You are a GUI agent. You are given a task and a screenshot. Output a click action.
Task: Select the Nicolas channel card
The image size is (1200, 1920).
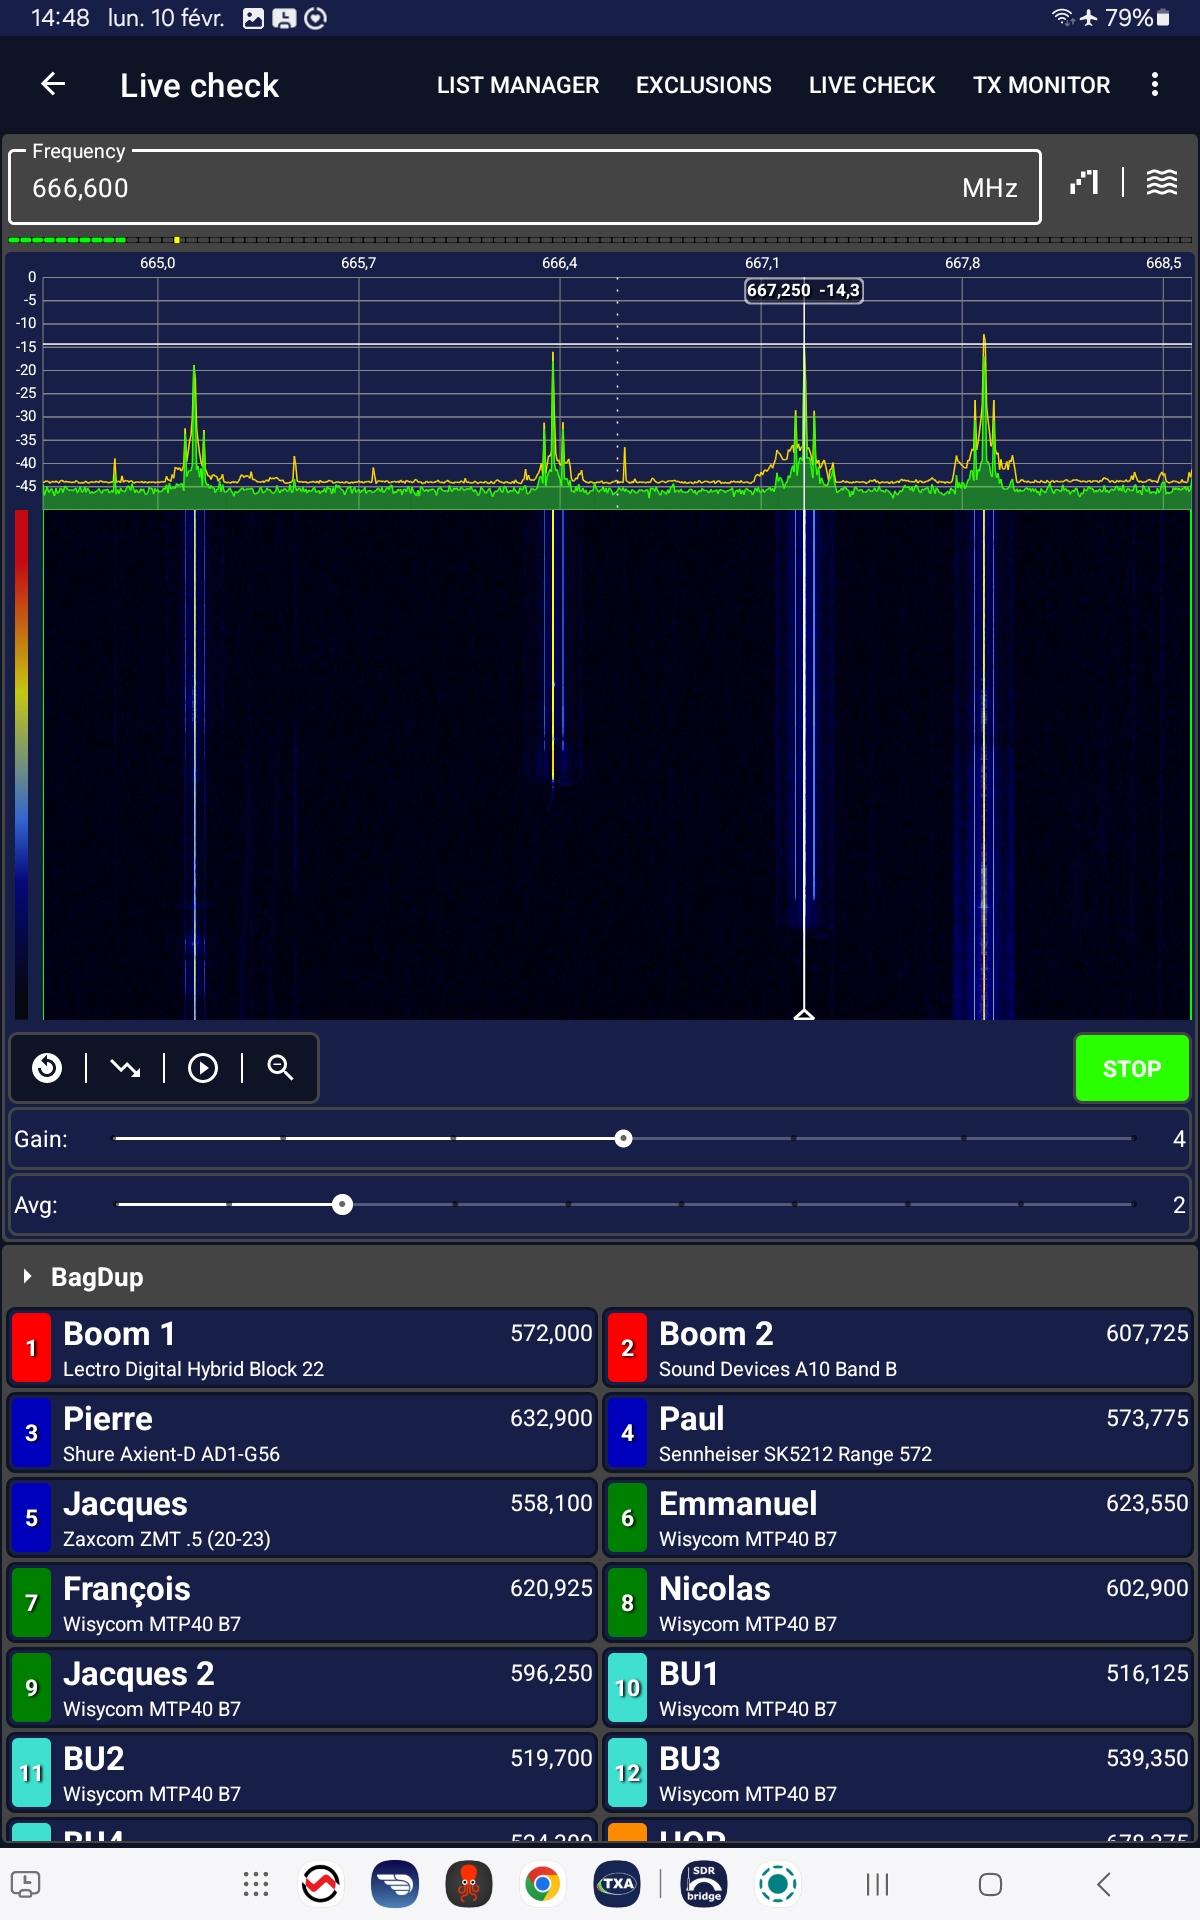pyautogui.click(x=897, y=1603)
